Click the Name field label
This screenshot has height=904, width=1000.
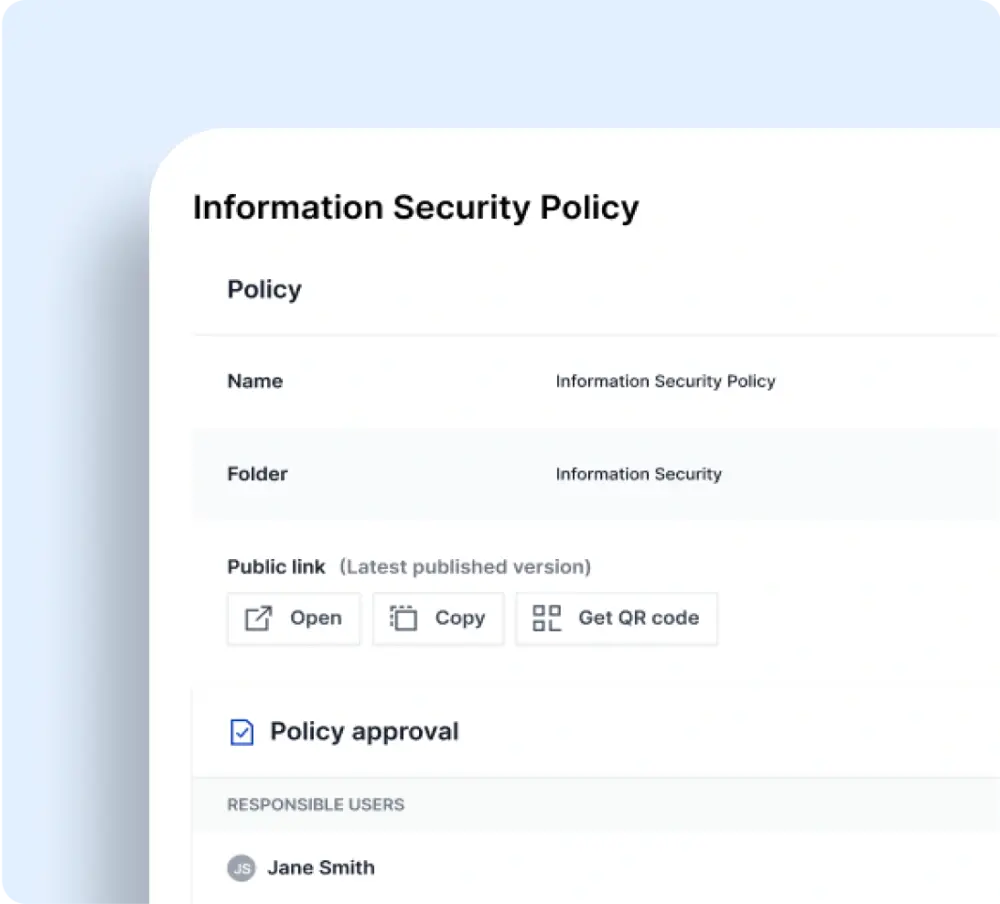(x=255, y=381)
